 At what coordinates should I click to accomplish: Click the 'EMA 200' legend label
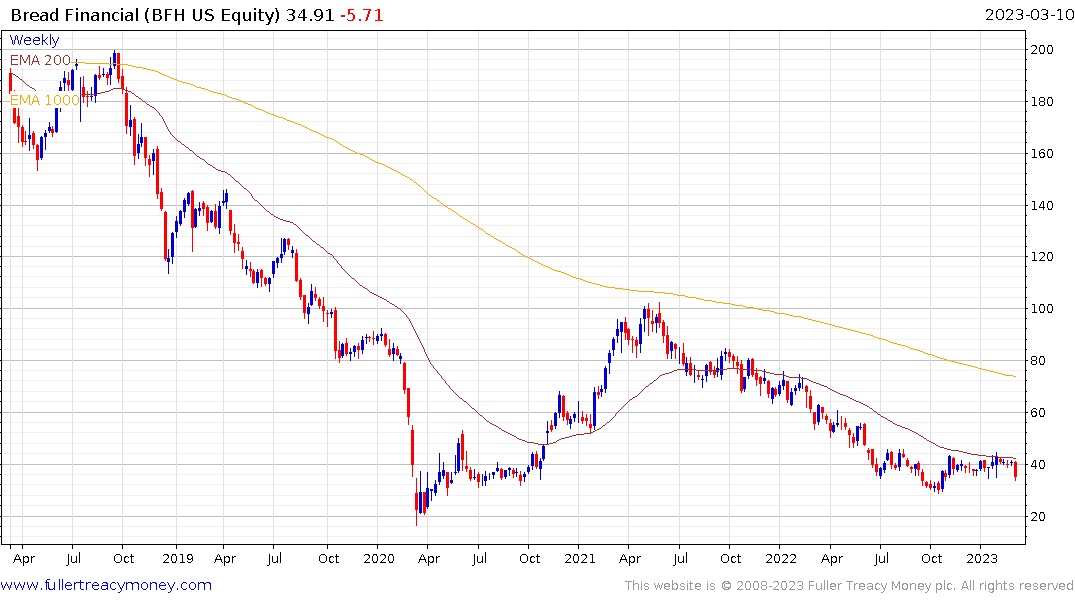[x=40, y=60]
